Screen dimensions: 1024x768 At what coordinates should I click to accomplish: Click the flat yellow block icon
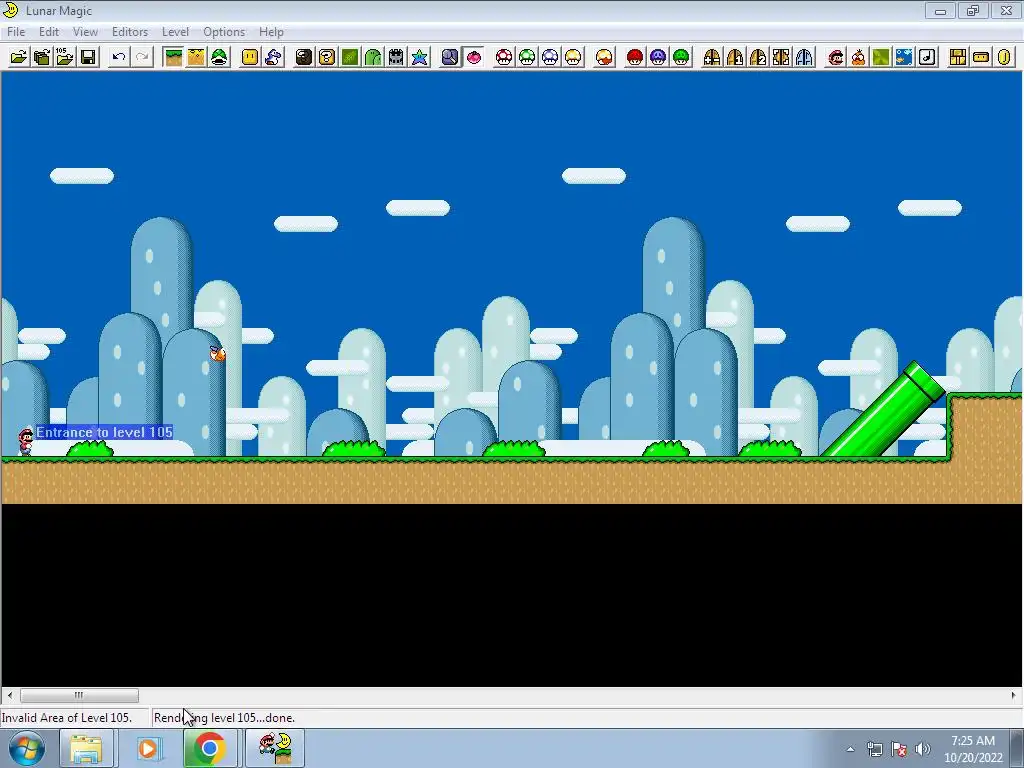[981, 57]
